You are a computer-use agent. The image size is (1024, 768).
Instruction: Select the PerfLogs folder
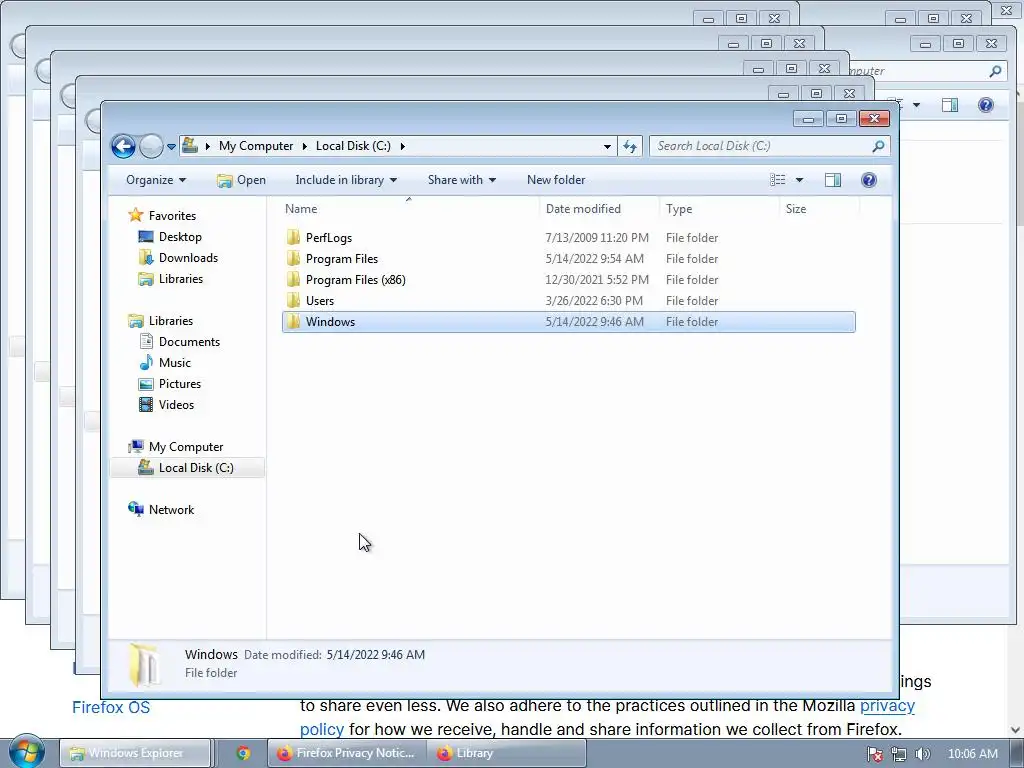pos(328,238)
